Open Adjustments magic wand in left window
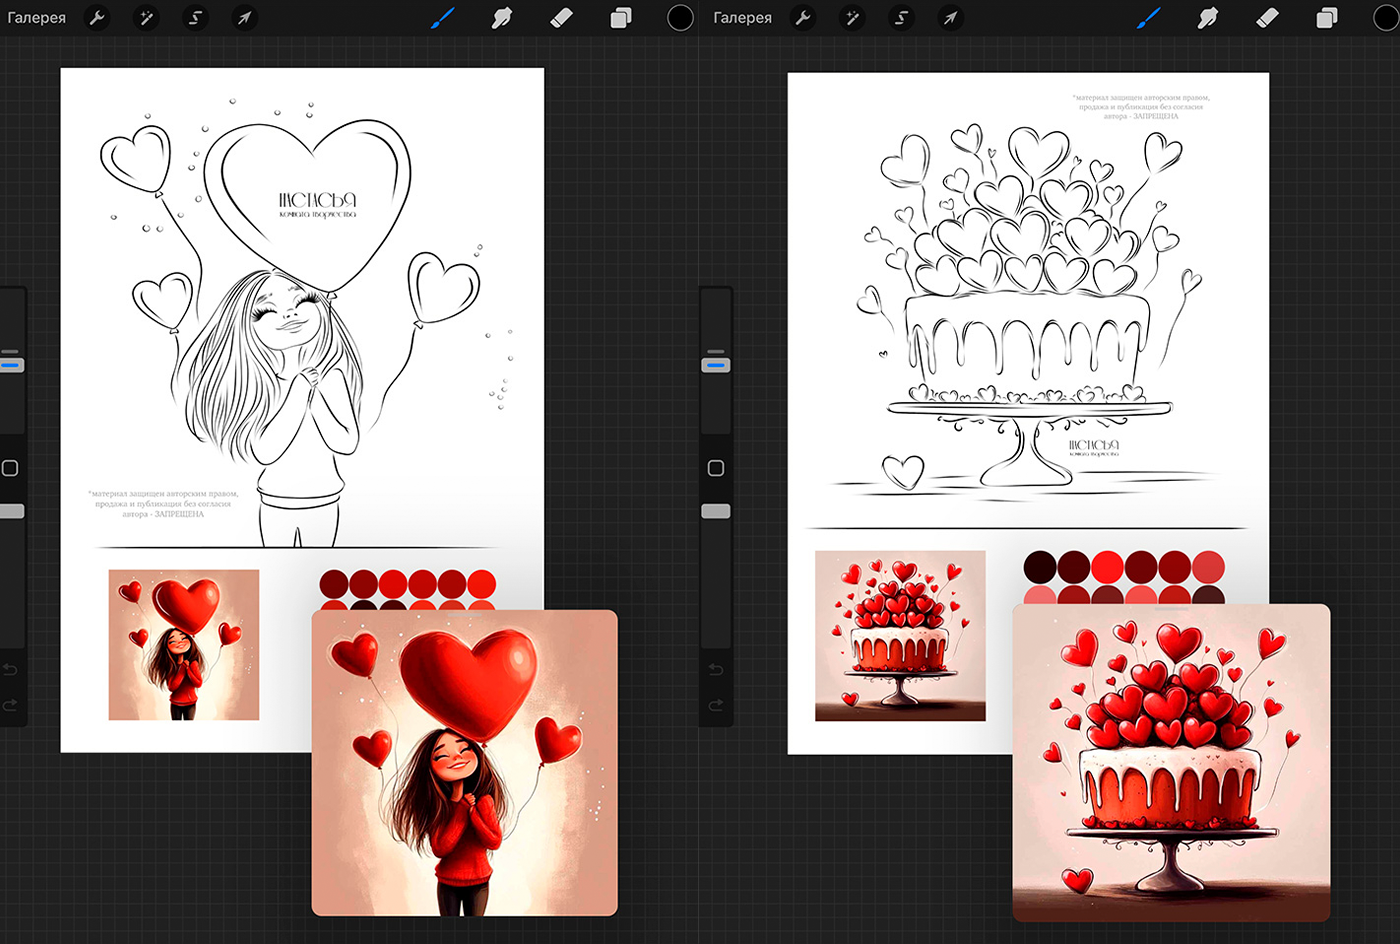Image resolution: width=1400 pixels, height=944 pixels. [146, 18]
